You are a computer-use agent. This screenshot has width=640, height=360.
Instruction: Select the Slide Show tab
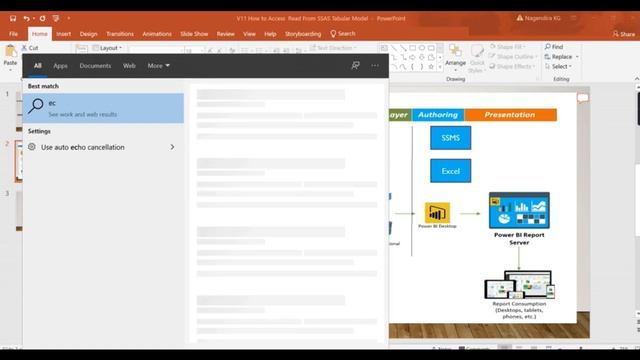click(194, 34)
